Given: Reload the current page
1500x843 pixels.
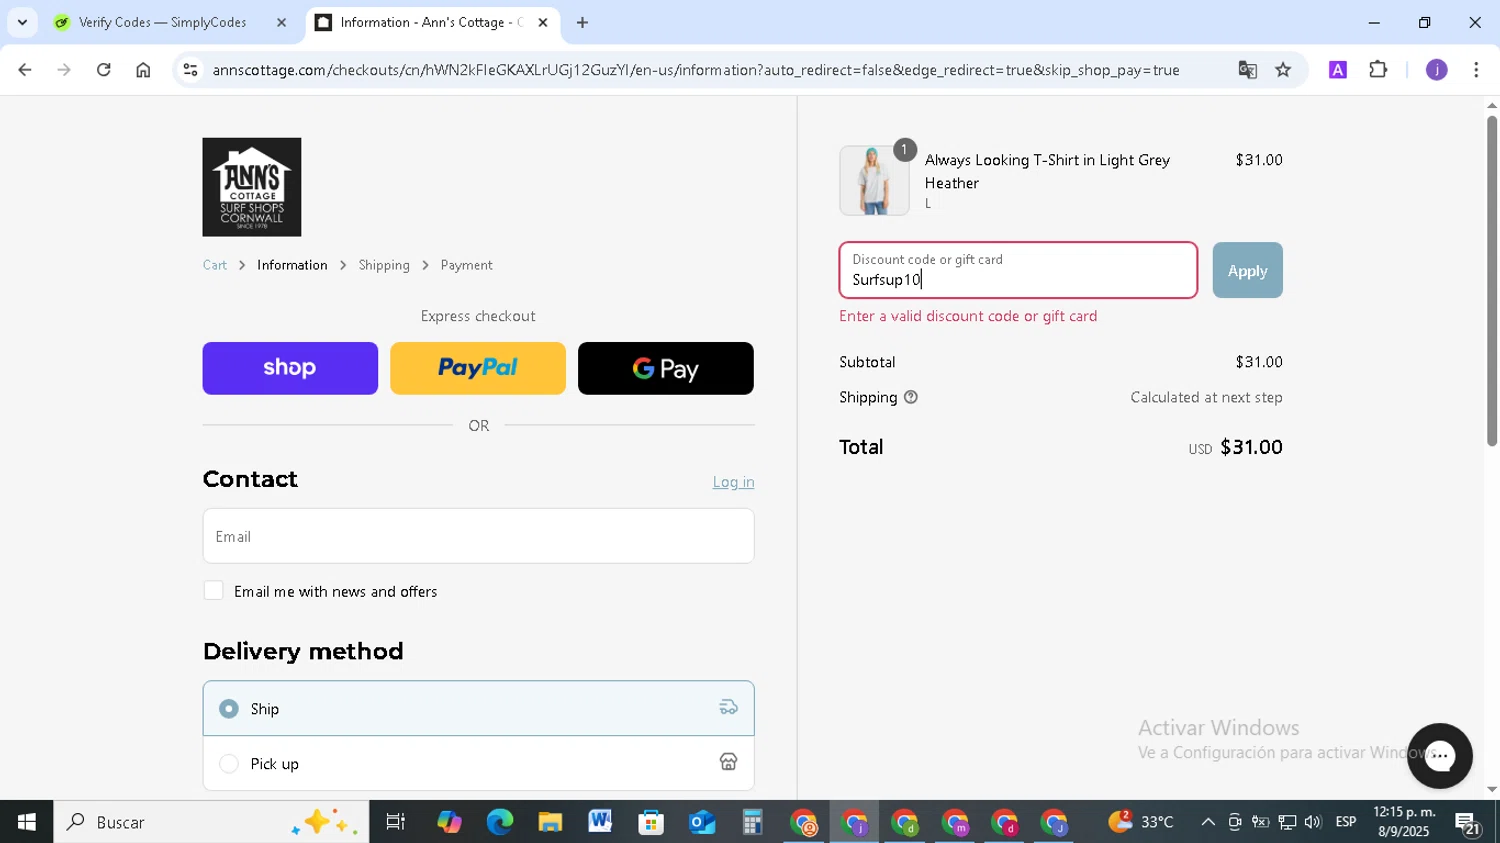Looking at the screenshot, I should (104, 70).
